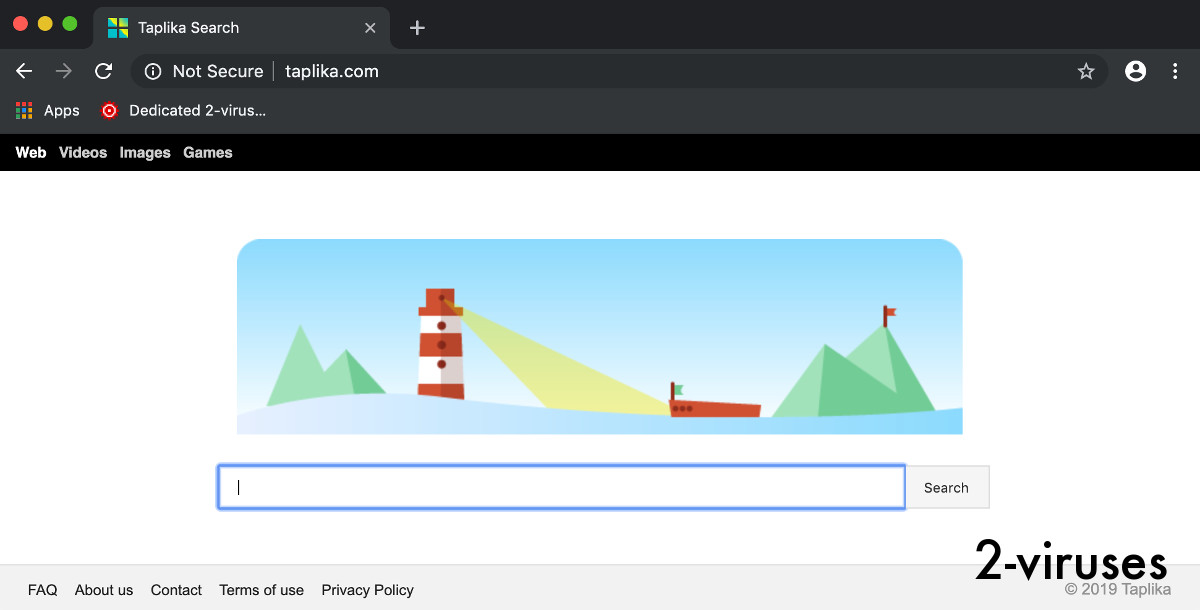Click the browser back arrow
The width and height of the screenshot is (1200, 610).
24,71
